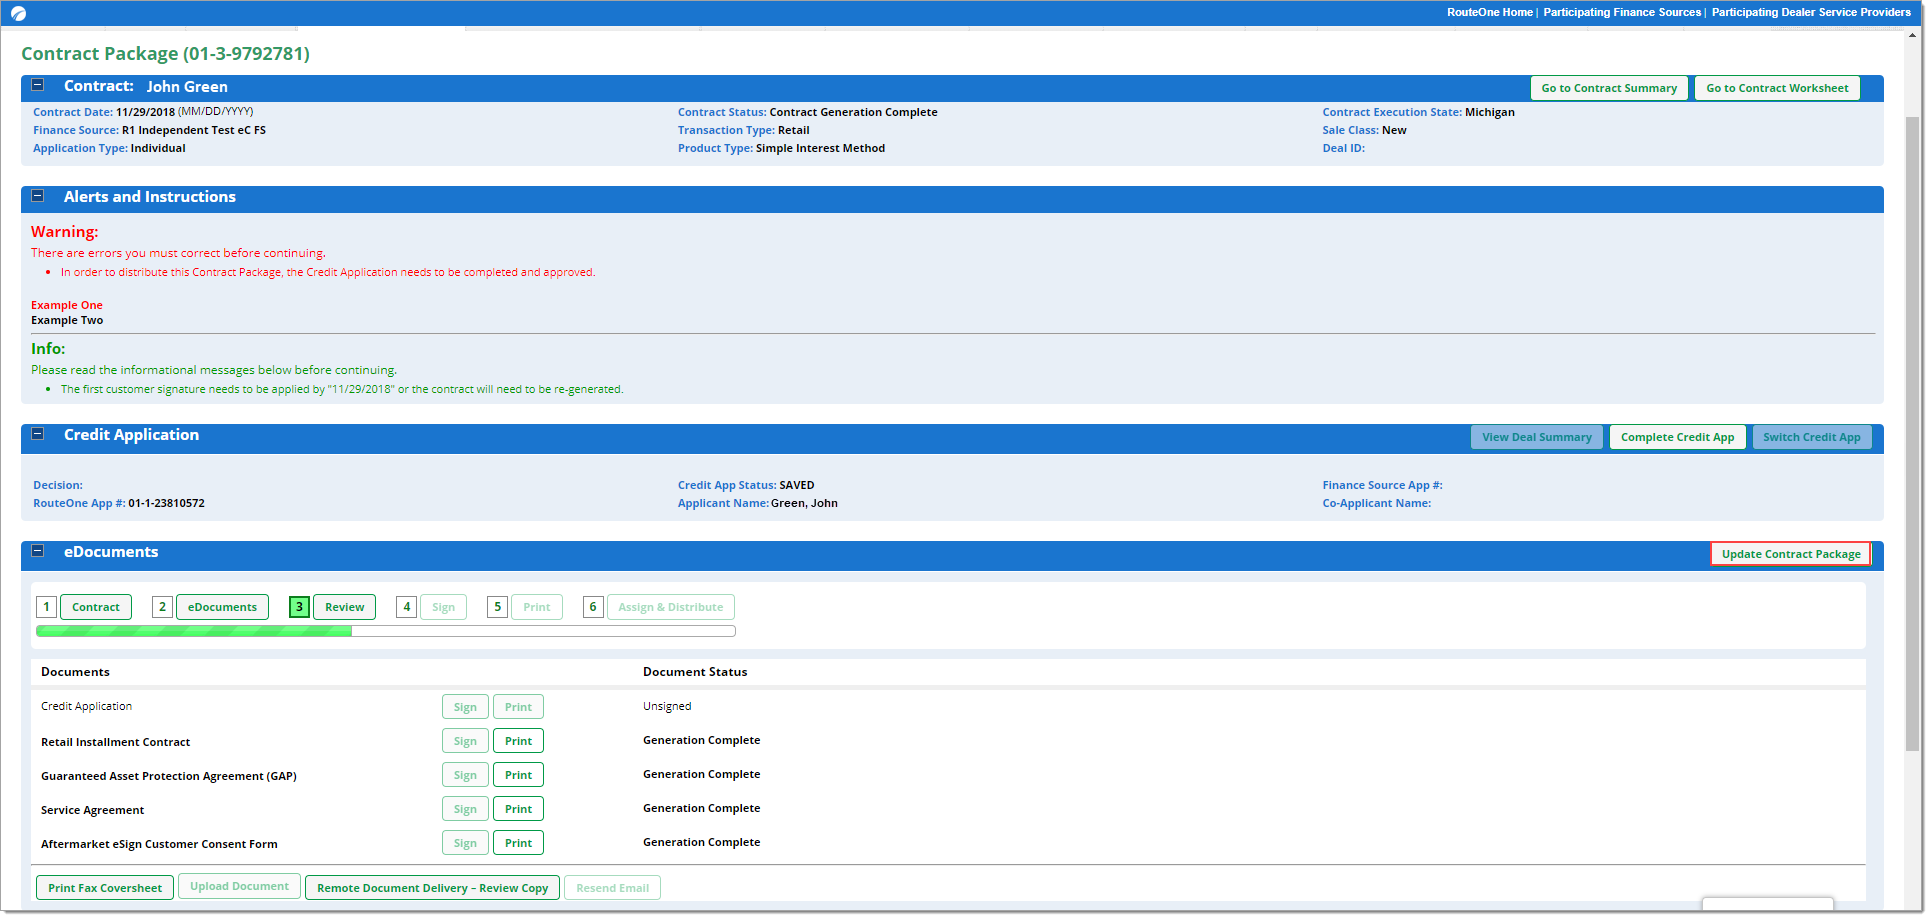
Task: Collapse the Credit Application section
Action: 38,434
